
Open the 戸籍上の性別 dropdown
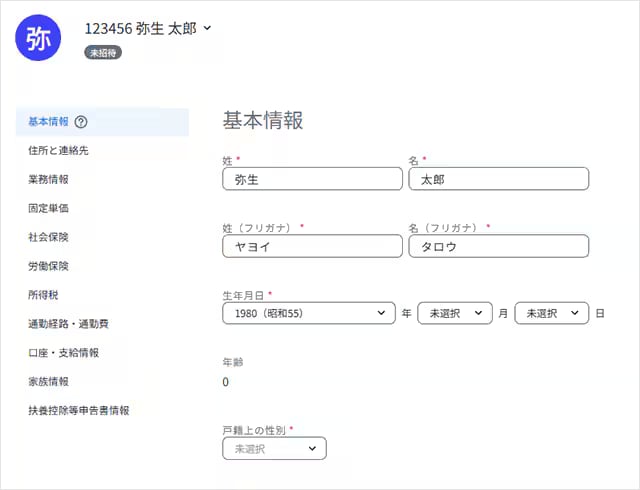[274, 449]
